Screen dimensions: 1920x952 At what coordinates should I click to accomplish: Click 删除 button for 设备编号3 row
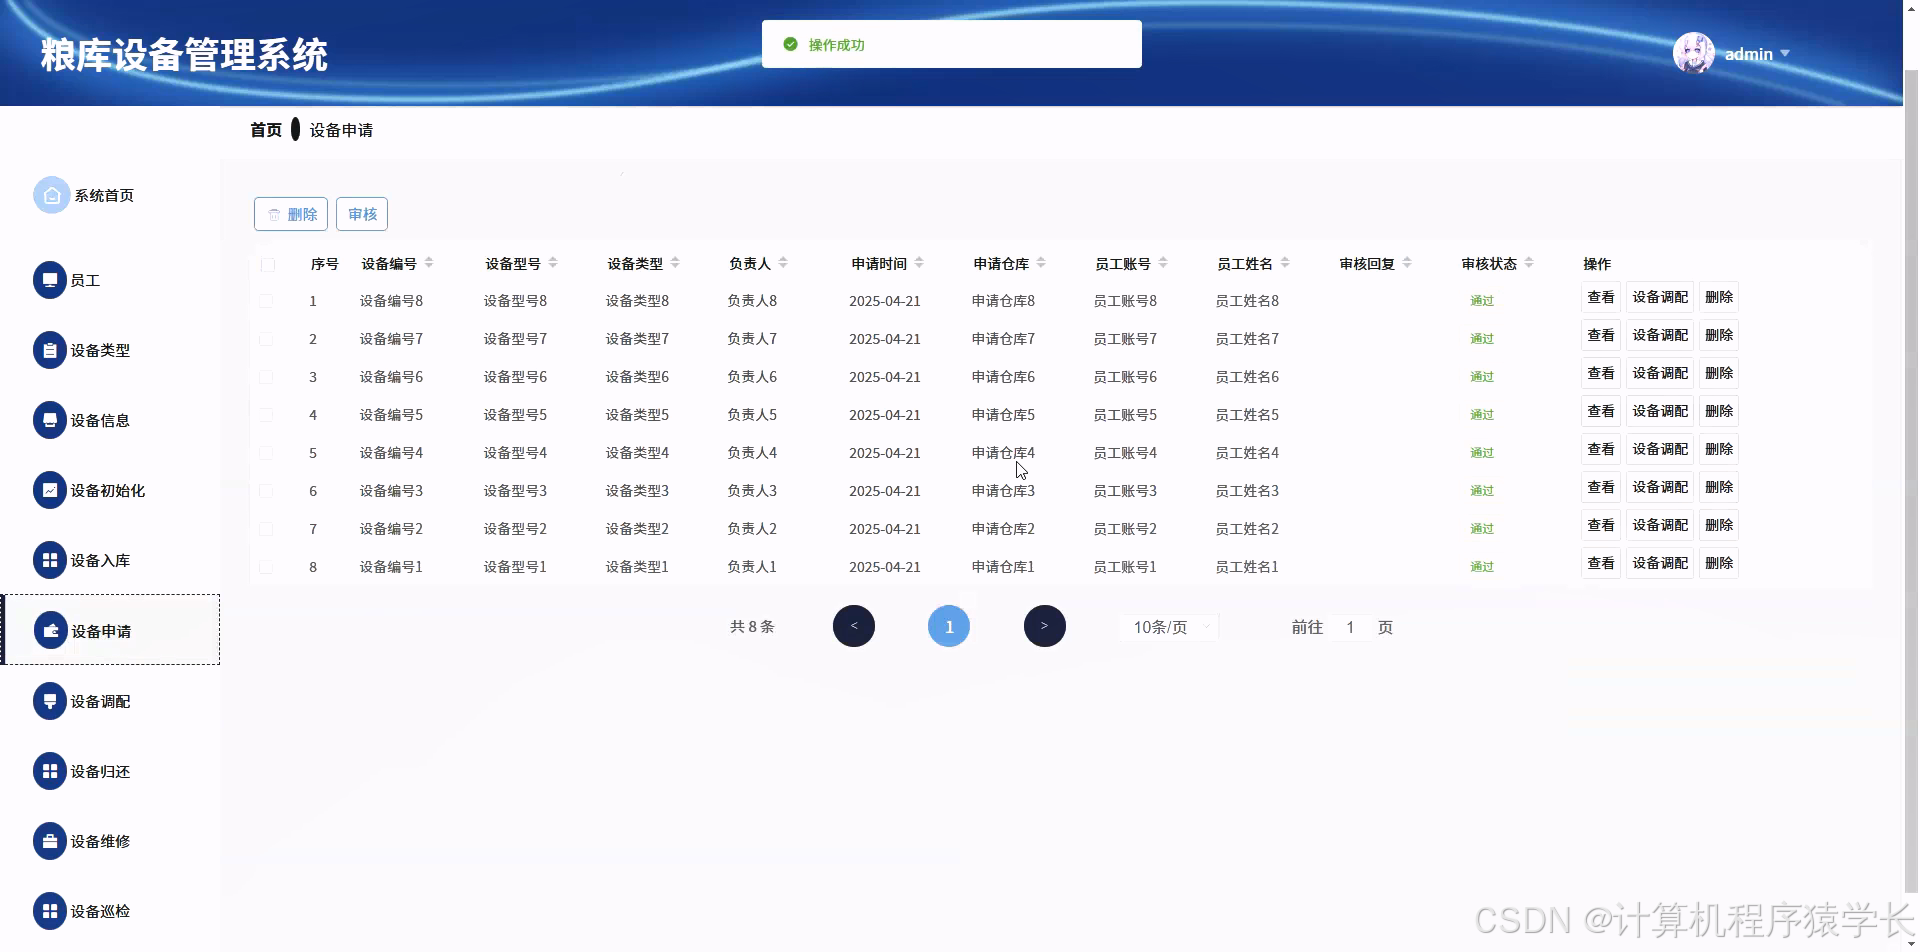pyautogui.click(x=1719, y=487)
